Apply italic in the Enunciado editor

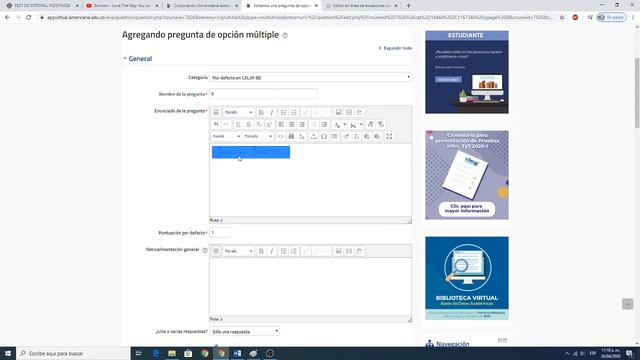pos(272,112)
